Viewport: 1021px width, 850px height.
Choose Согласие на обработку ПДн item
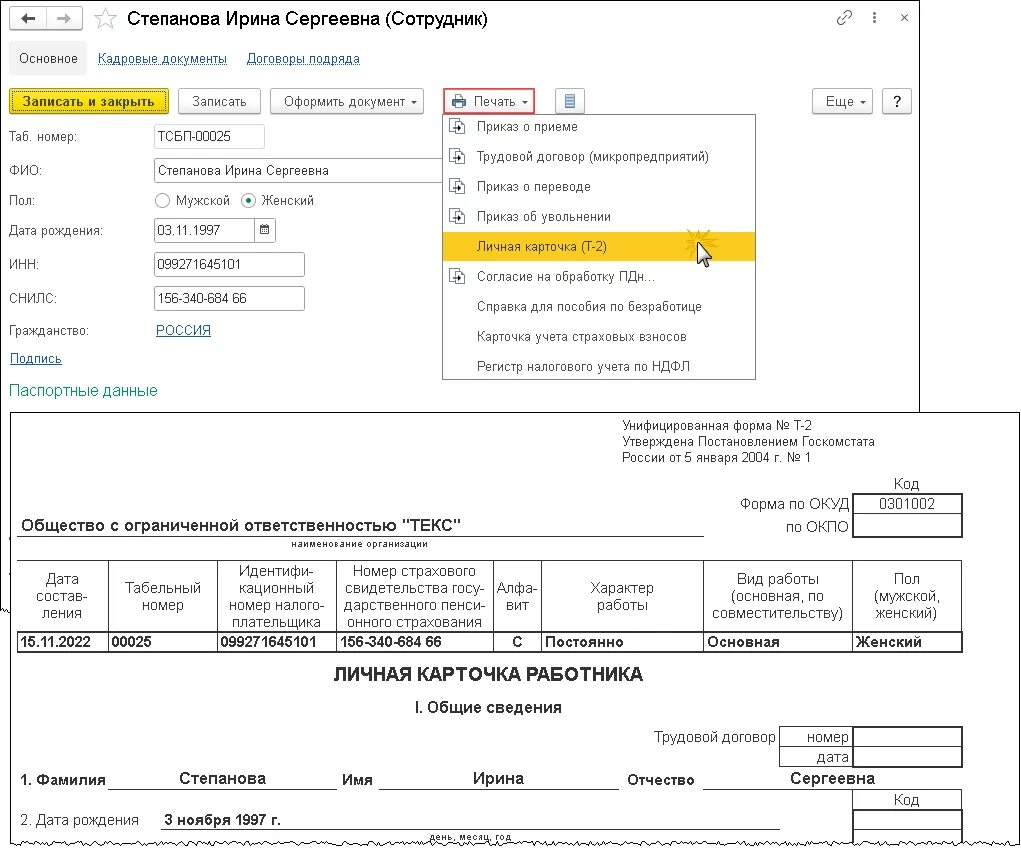(599, 277)
